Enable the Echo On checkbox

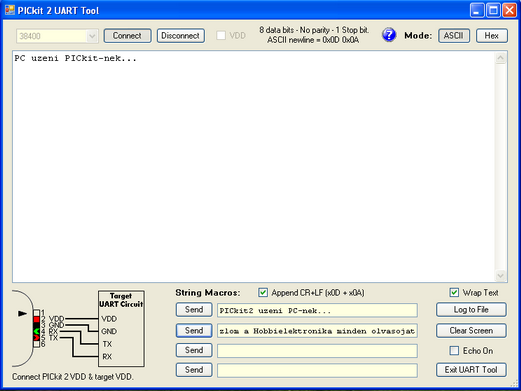pos(454,351)
